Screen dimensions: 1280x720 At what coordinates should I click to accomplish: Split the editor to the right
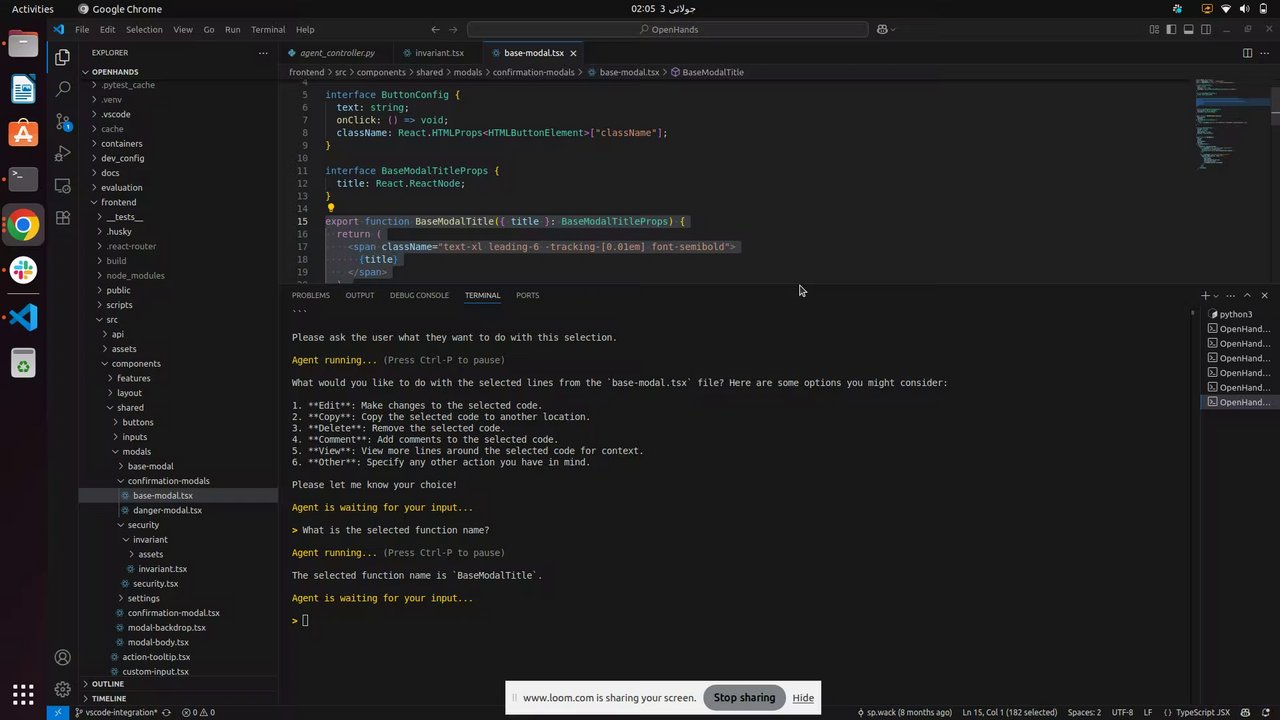tap(1247, 53)
